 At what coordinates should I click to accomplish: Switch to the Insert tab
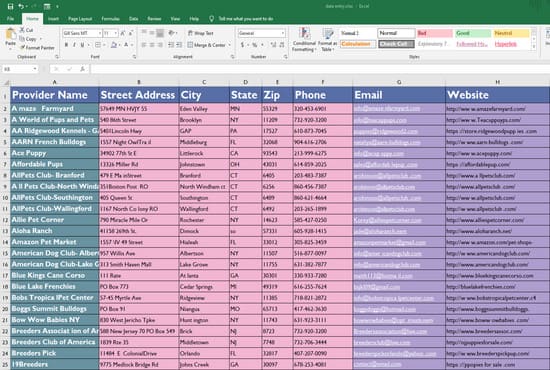pyautogui.click(x=53, y=19)
